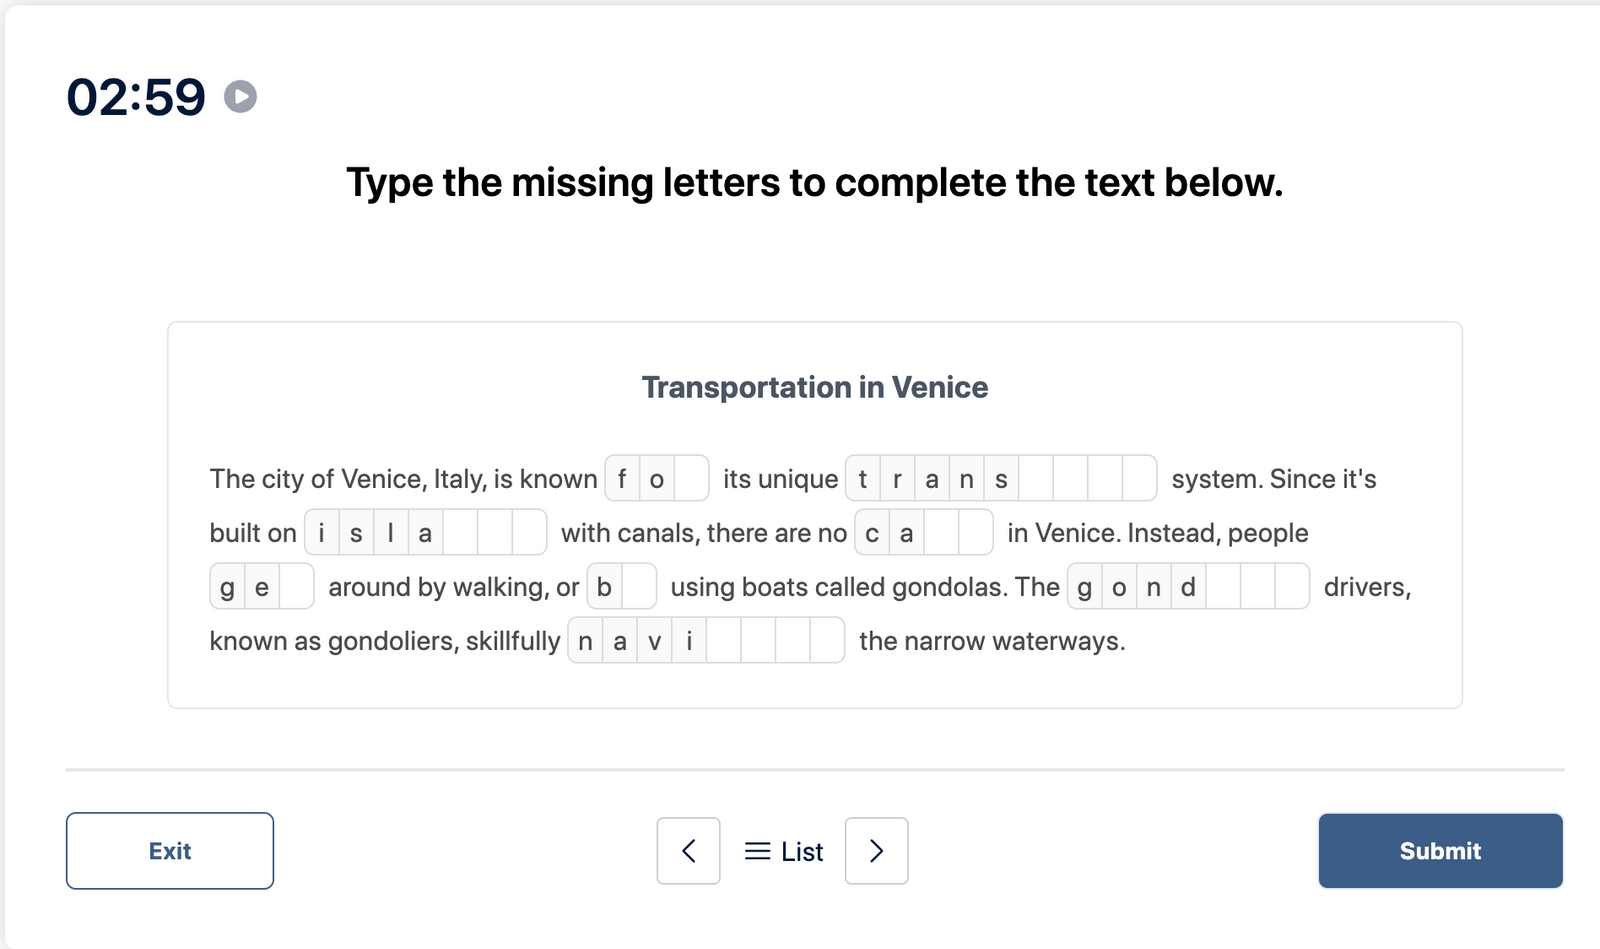Go back using the left arrow
1600x949 pixels.
tap(688, 851)
